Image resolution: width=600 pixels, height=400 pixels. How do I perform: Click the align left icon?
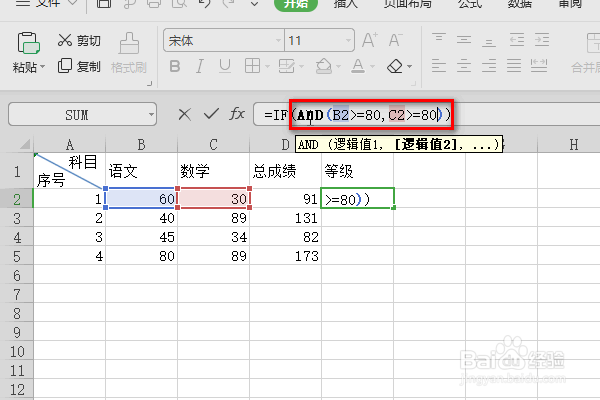tap(439, 66)
